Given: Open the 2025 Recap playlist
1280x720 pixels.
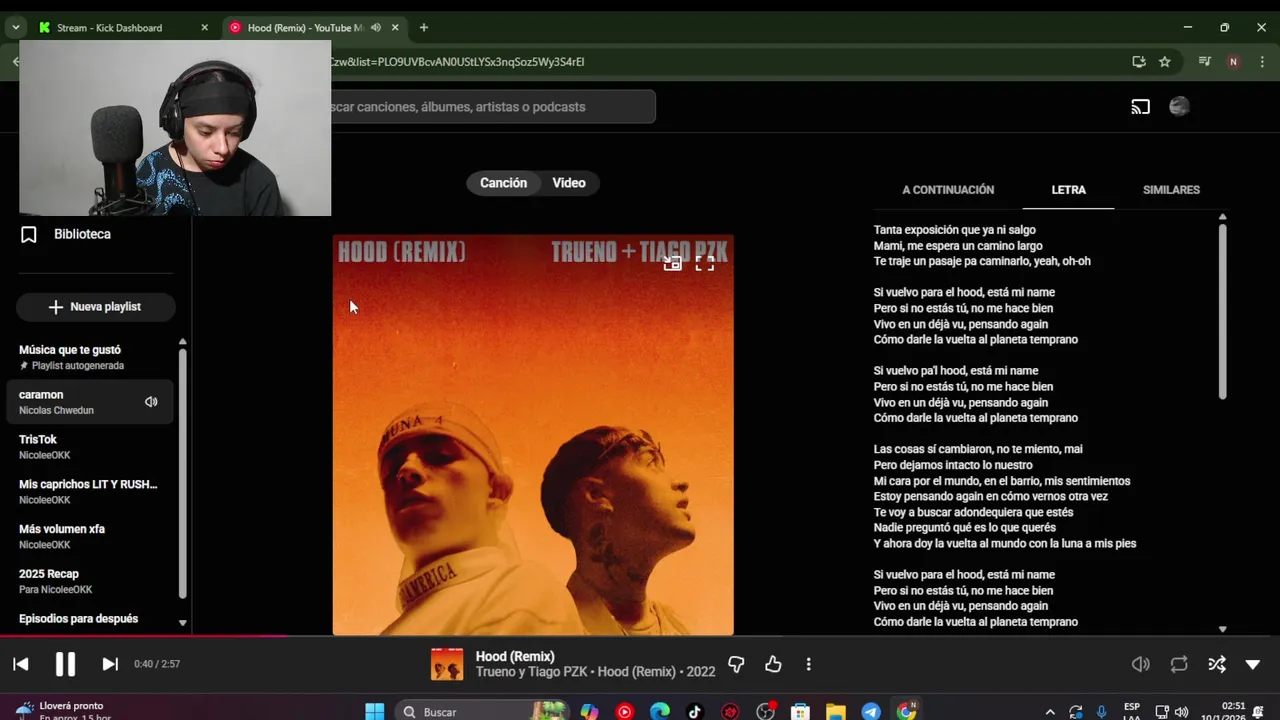Looking at the screenshot, I should pos(90,582).
